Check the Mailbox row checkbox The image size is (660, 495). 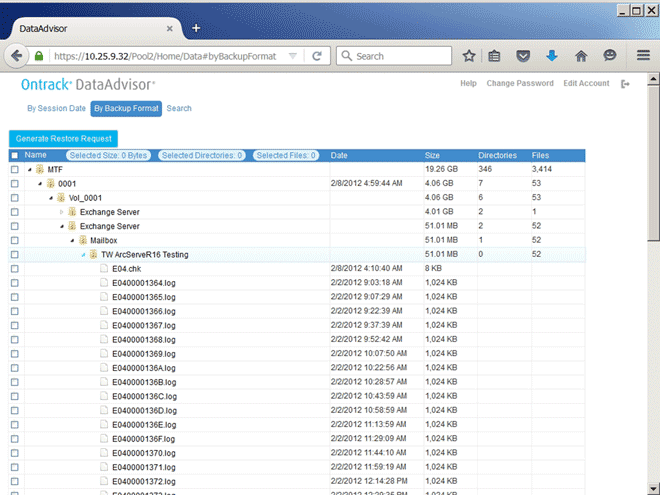15,240
